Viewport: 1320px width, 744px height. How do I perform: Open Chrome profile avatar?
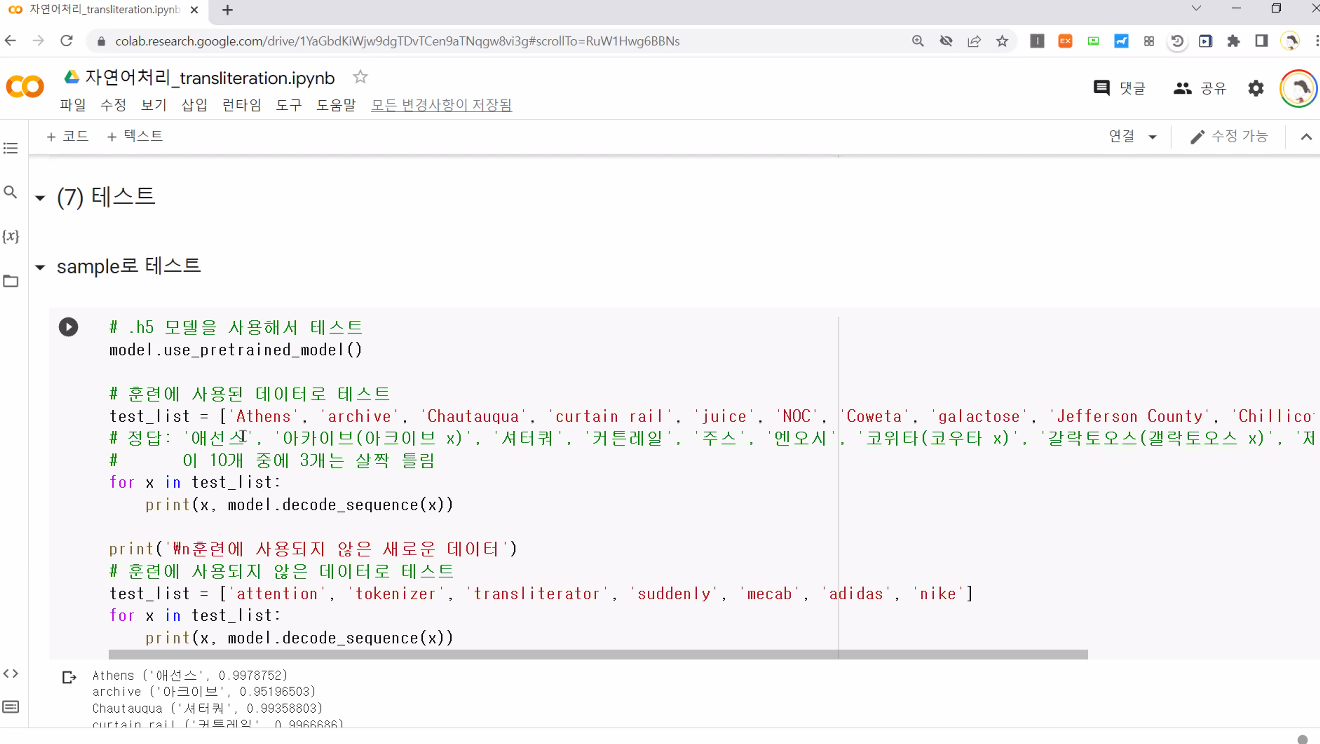point(1291,41)
